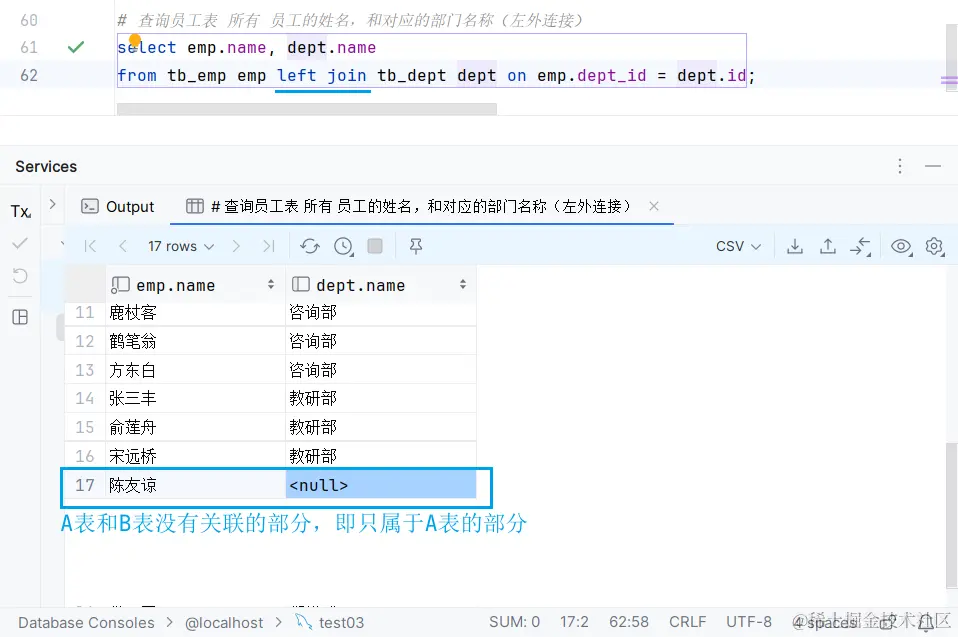Click test03 console breadcrumb
Screen dimensions: 958x637
(330, 622)
